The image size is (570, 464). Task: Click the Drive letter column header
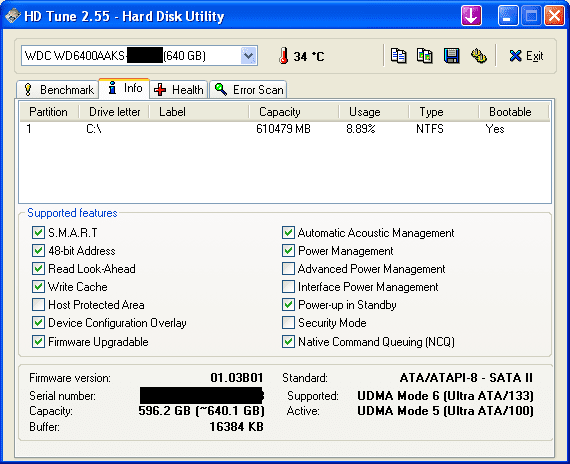point(114,112)
